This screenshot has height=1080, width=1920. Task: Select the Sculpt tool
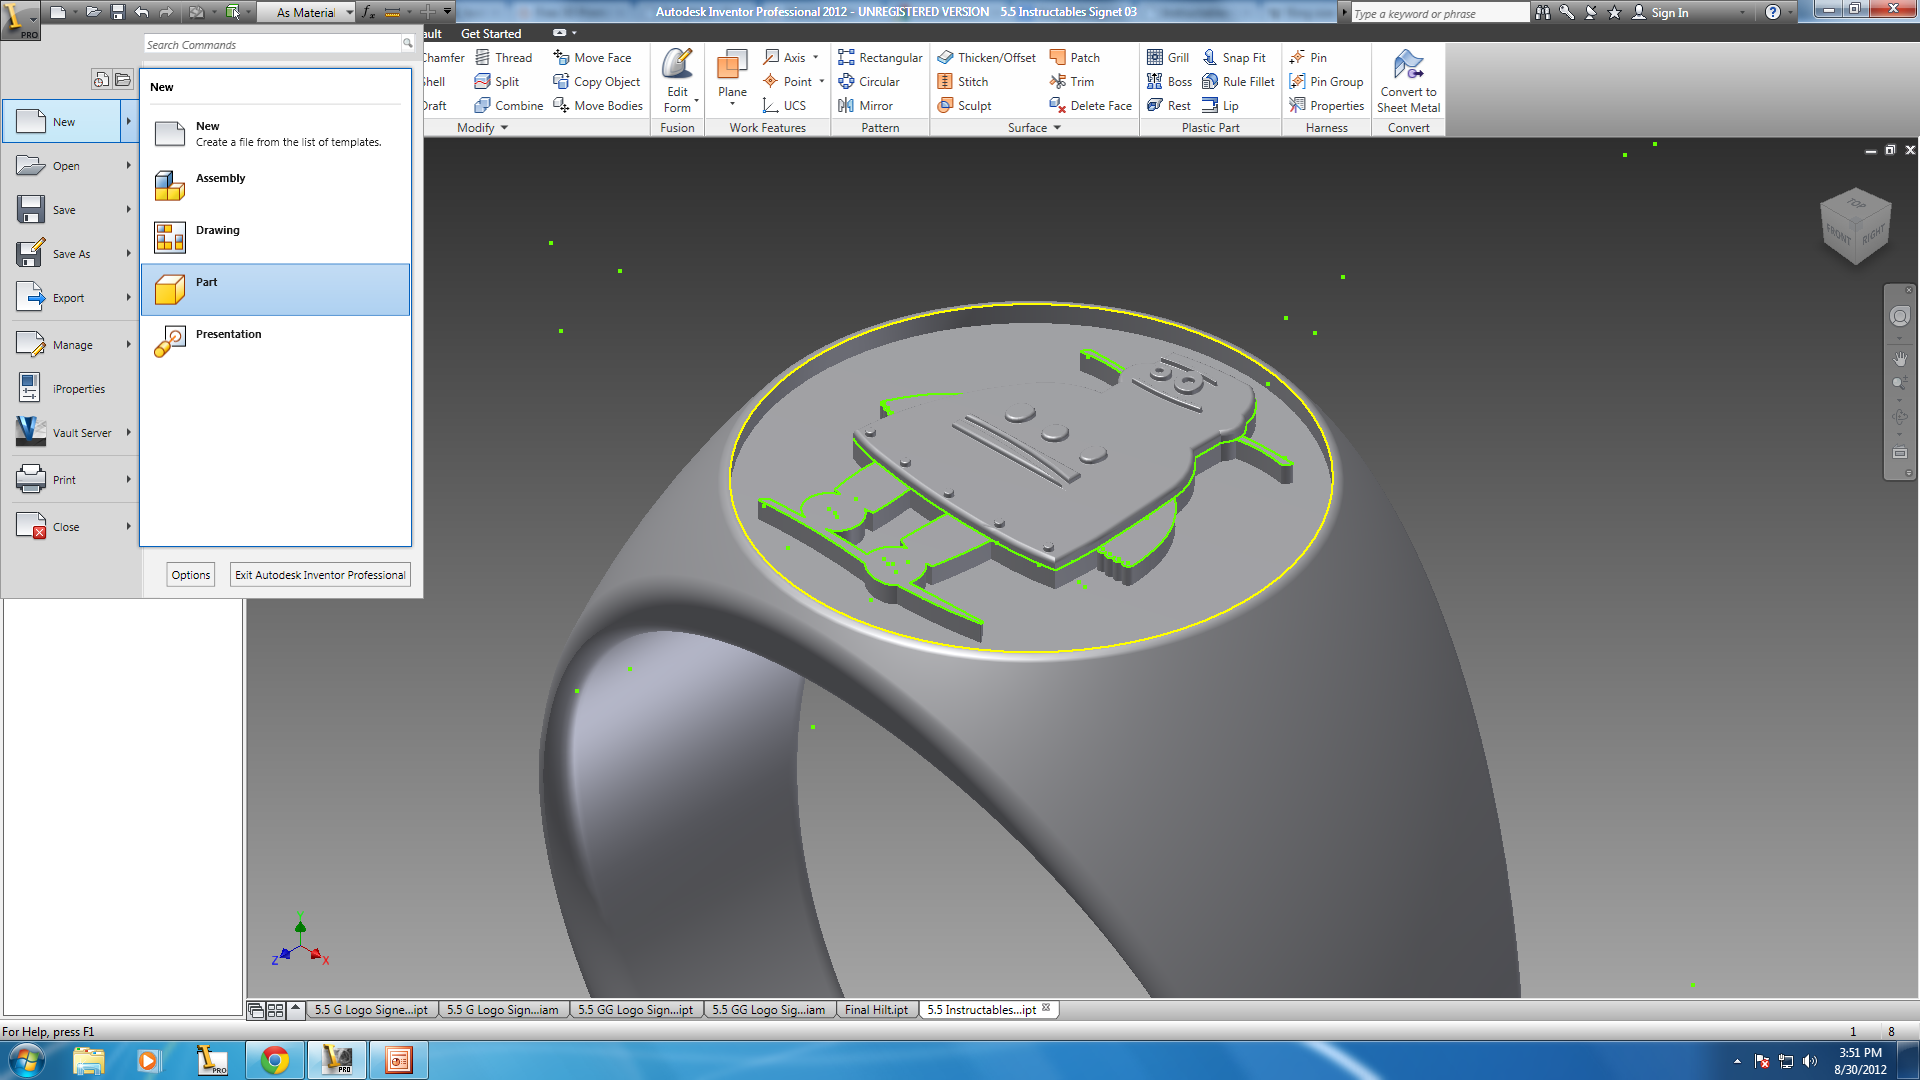click(x=964, y=106)
